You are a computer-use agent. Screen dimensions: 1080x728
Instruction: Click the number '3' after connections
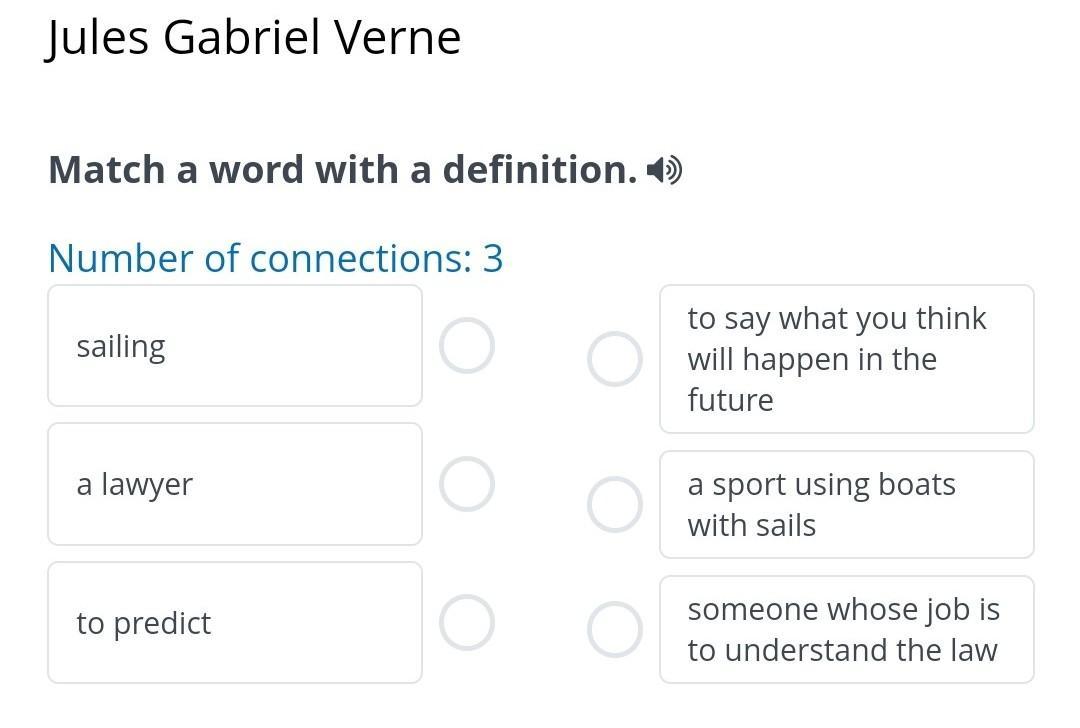click(493, 258)
